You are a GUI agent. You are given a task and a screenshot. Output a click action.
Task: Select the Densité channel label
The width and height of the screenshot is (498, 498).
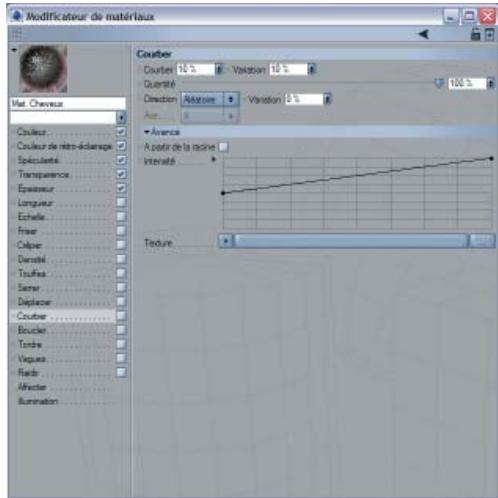(32, 259)
